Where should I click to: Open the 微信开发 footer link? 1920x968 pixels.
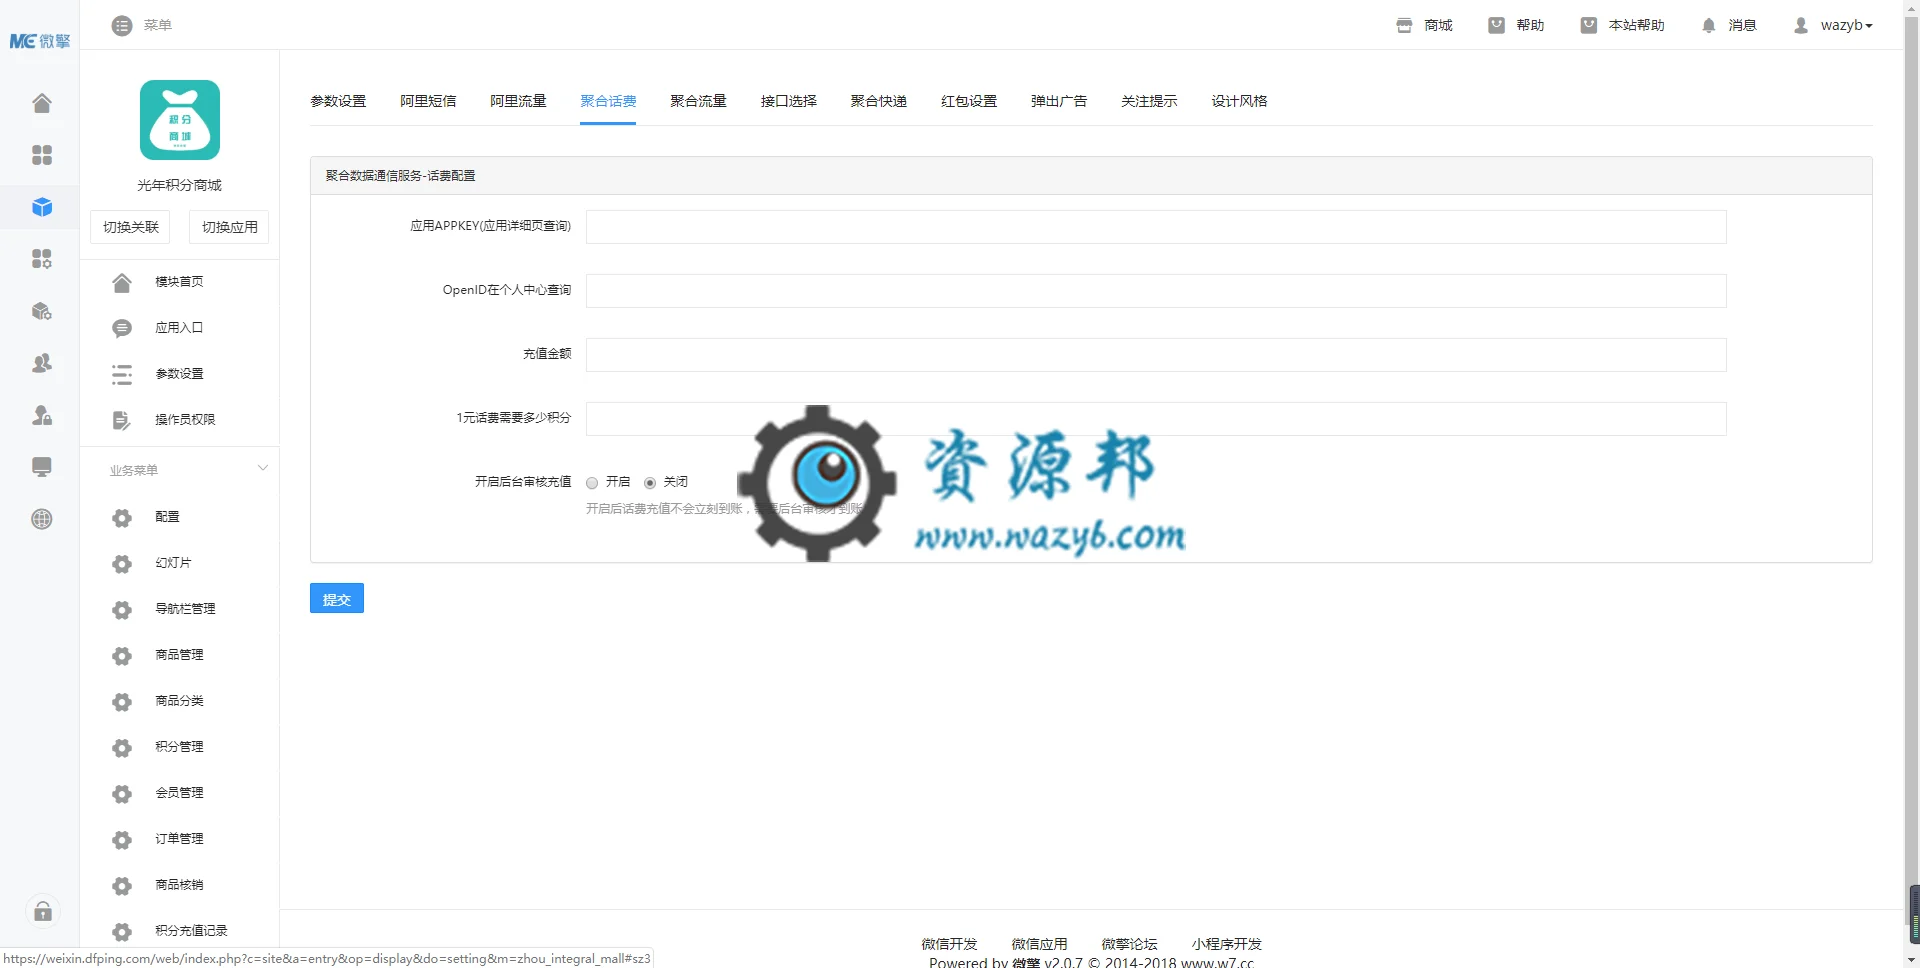pyautogui.click(x=949, y=944)
